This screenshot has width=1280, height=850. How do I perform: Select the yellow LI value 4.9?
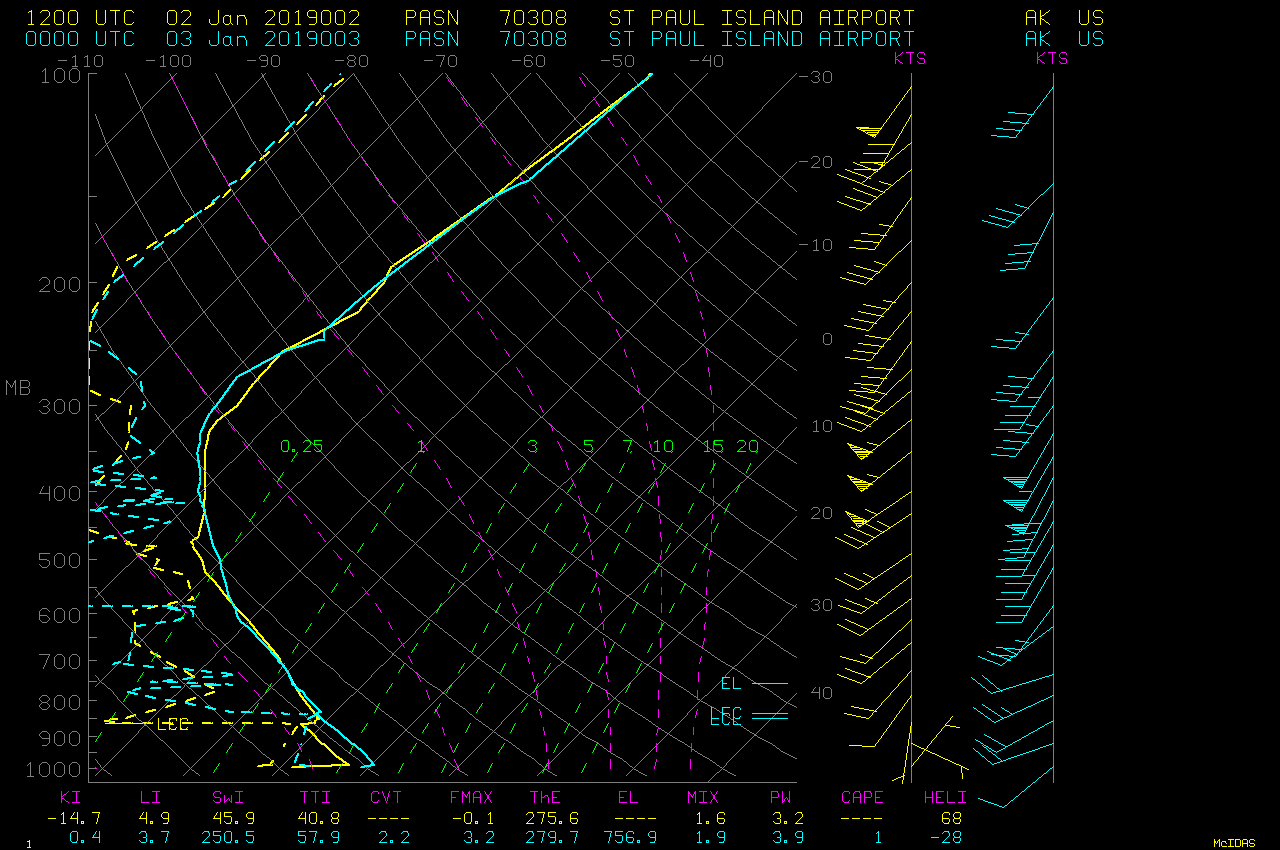pyautogui.click(x=154, y=817)
